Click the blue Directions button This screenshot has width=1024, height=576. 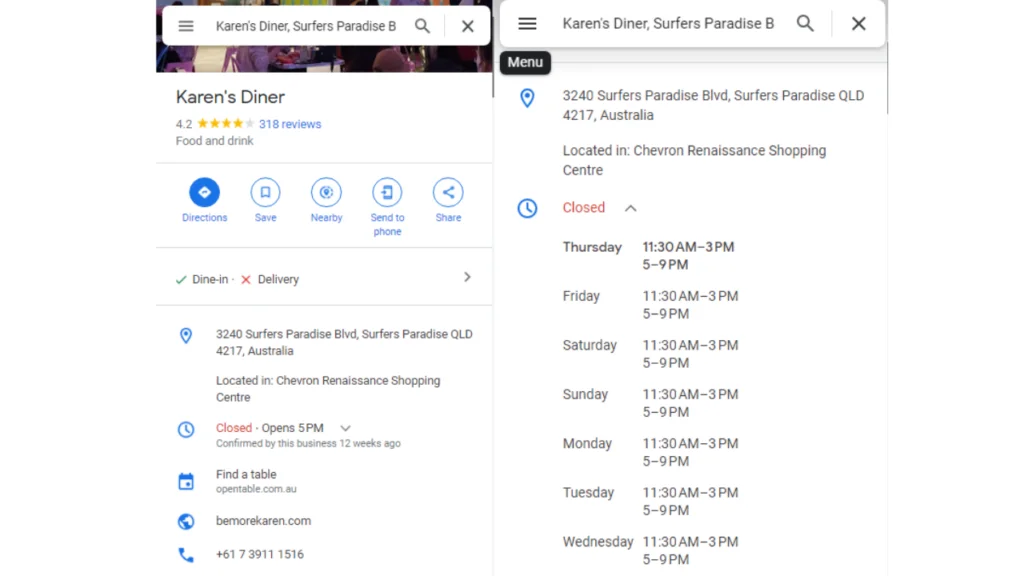tap(204, 192)
